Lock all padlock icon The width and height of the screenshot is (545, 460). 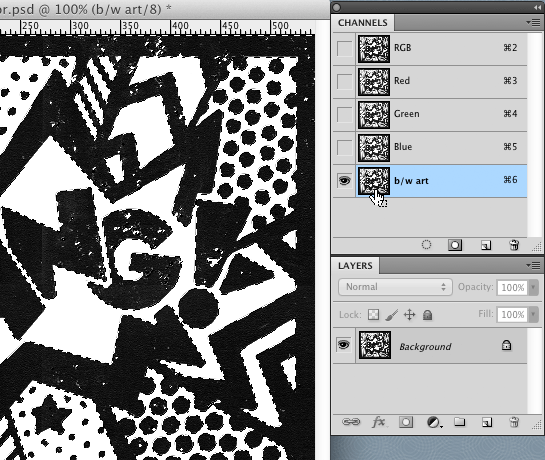[428, 315]
